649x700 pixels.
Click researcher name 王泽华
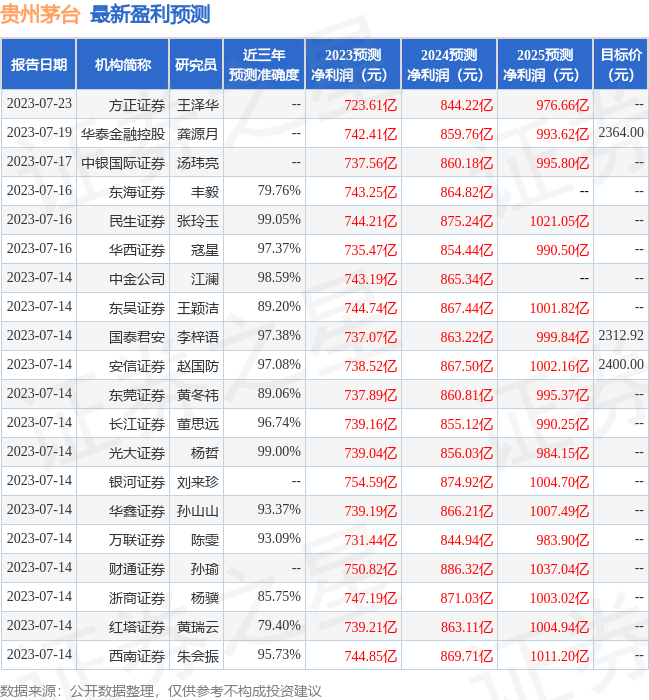(198, 105)
